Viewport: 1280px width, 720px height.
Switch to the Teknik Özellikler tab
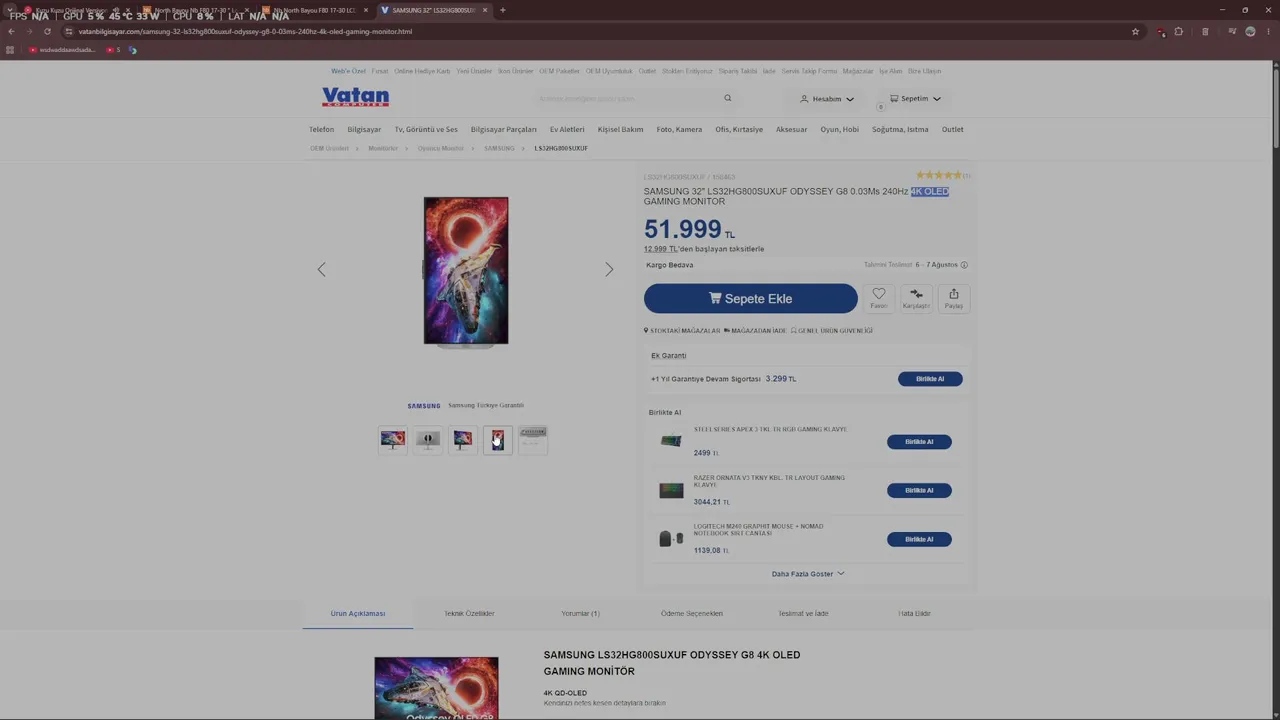(469, 613)
